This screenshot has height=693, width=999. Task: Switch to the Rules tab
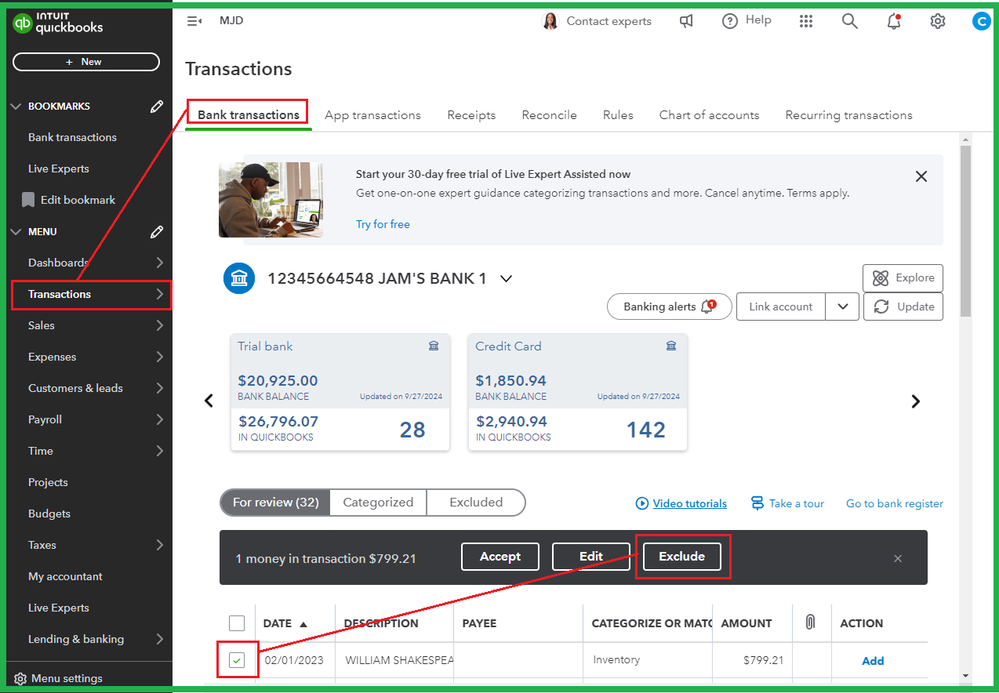pos(618,115)
